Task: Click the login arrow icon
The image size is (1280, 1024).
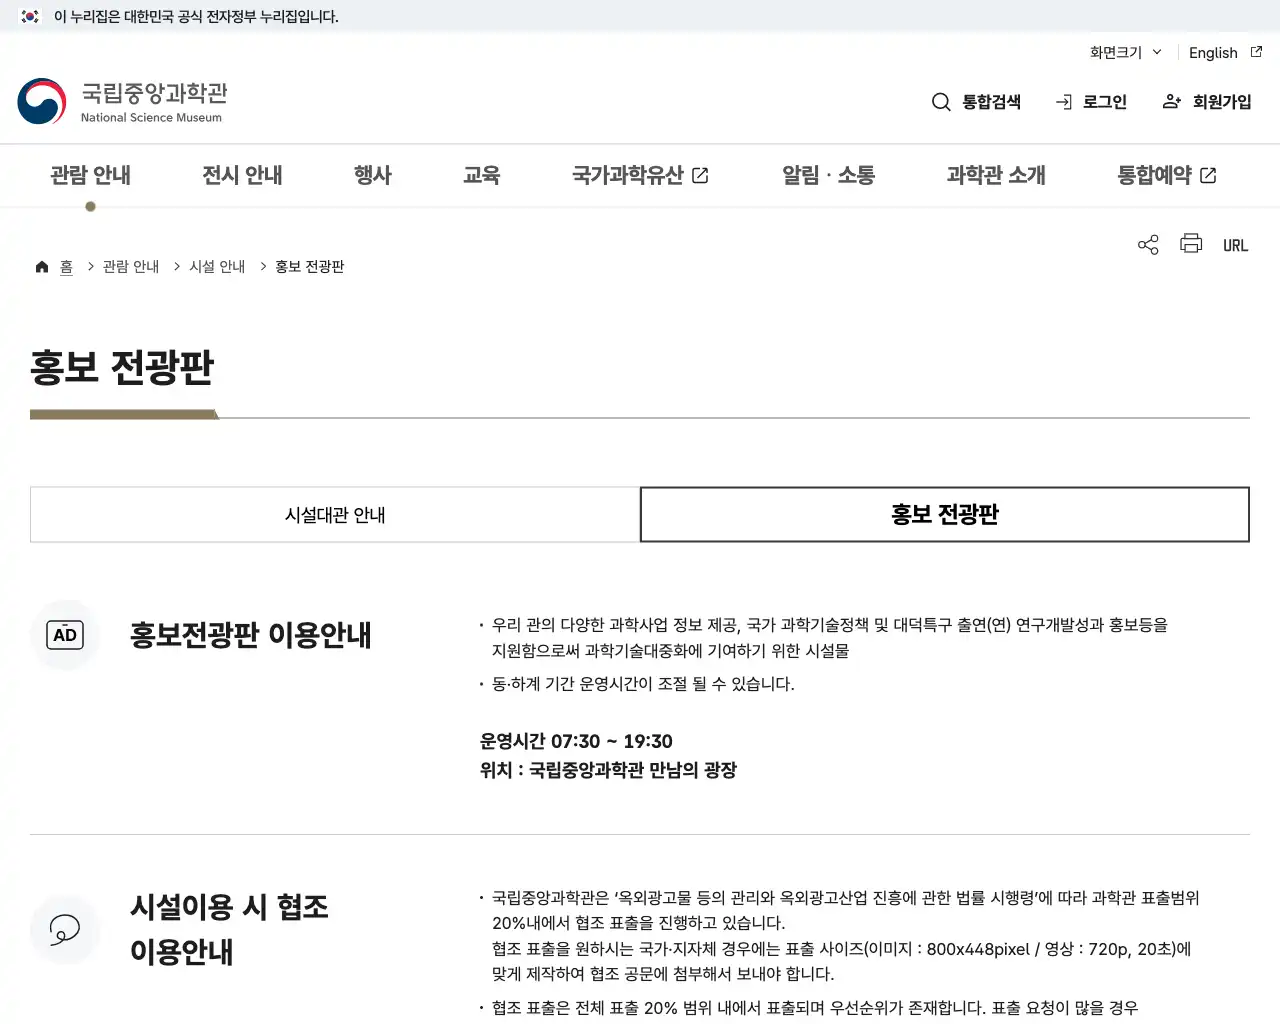Action: pyautogui.click(x=1062, y=101)
